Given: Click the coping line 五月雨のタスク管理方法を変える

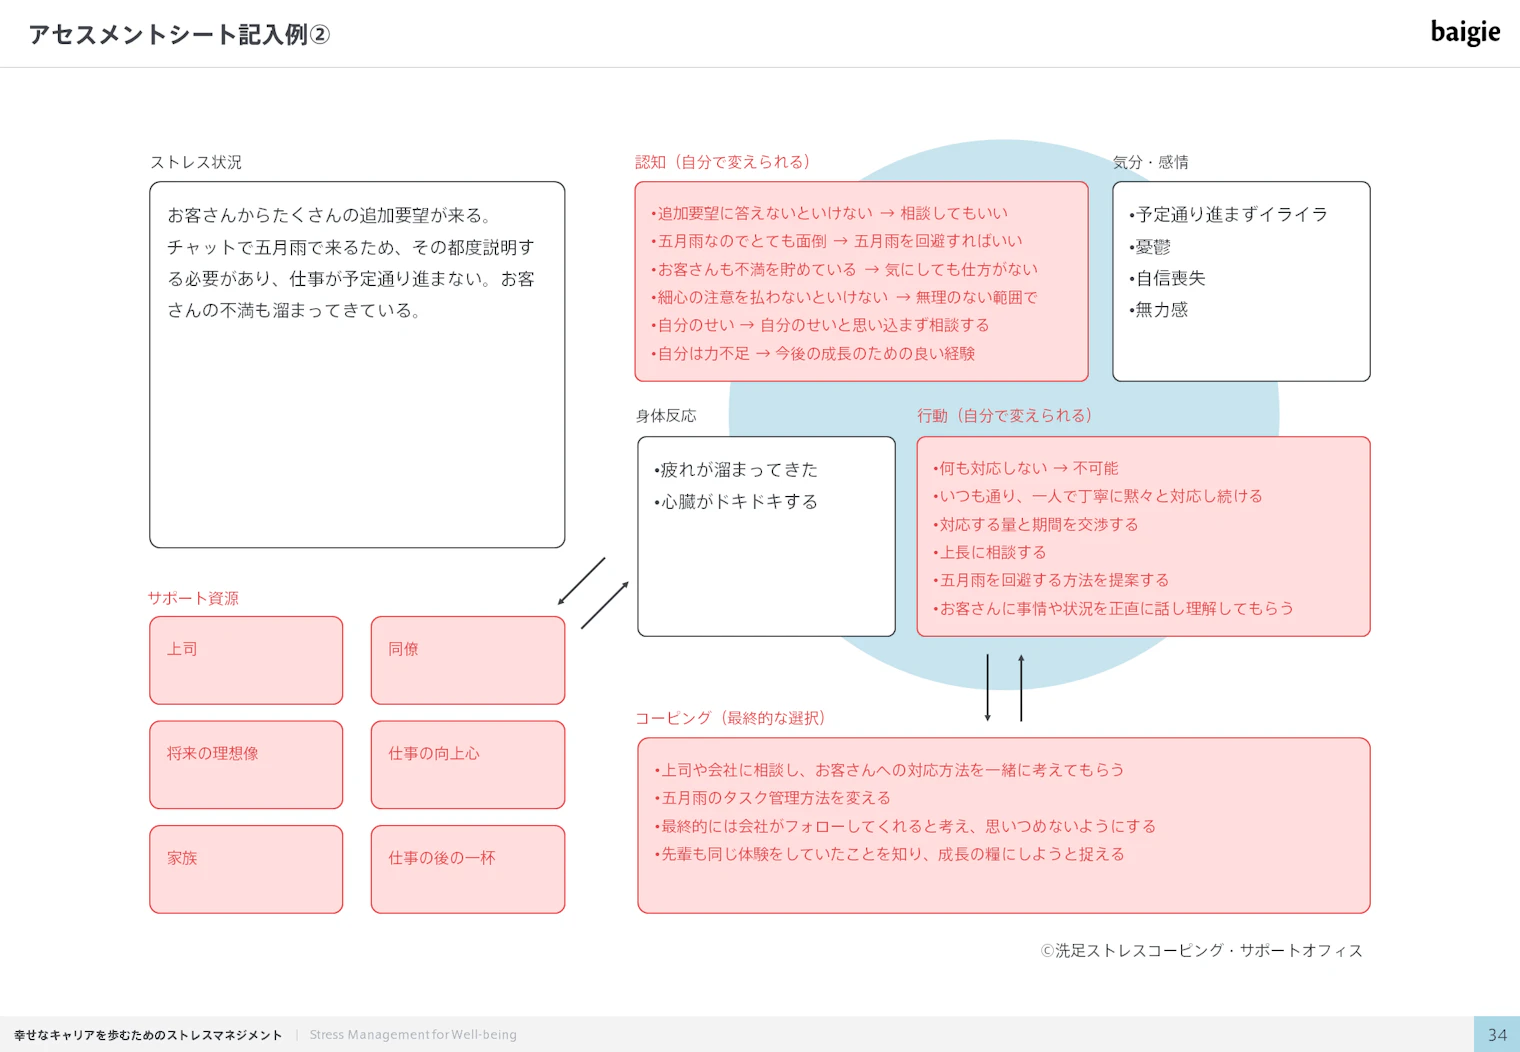Looking at the screenshot, I should click(772, 798).
